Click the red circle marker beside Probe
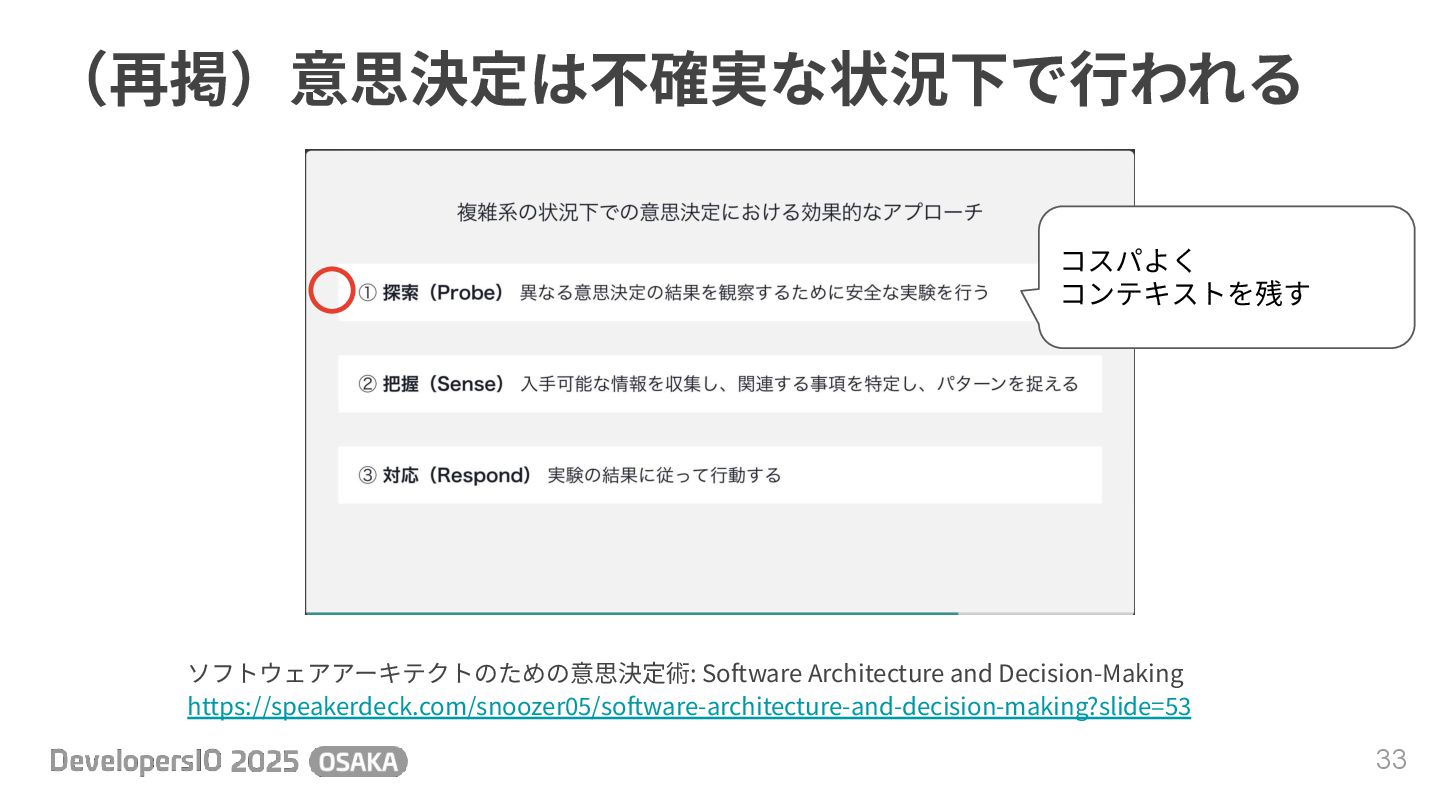 (331, 291)
